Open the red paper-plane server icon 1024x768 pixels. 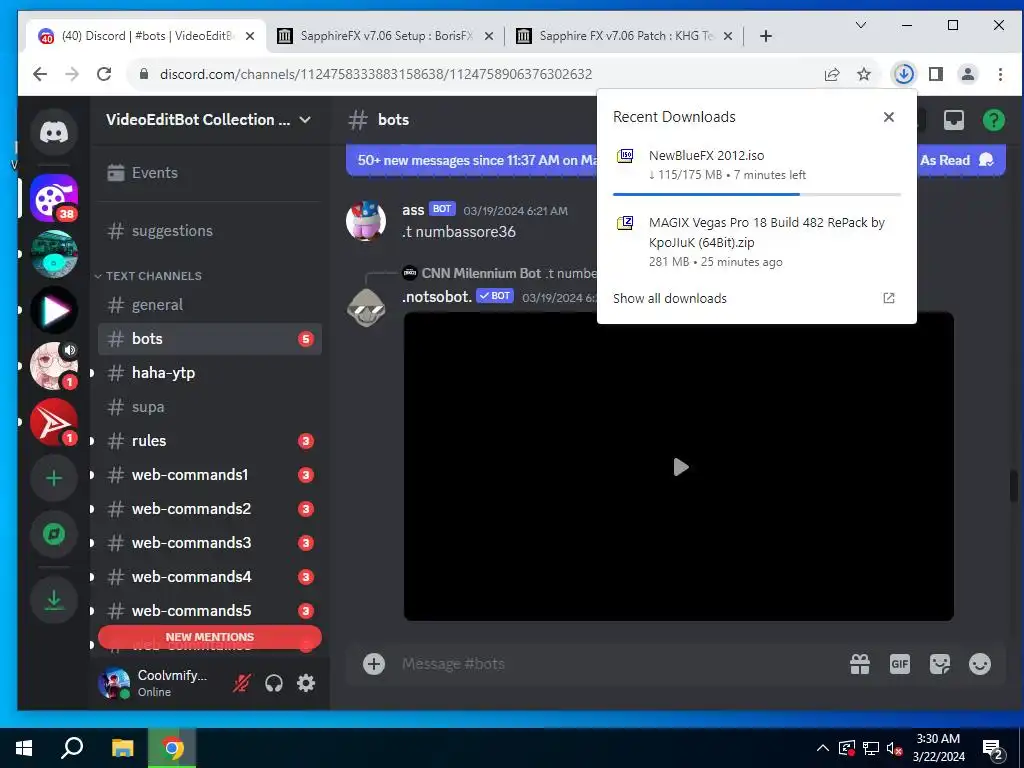coord(54,422)
